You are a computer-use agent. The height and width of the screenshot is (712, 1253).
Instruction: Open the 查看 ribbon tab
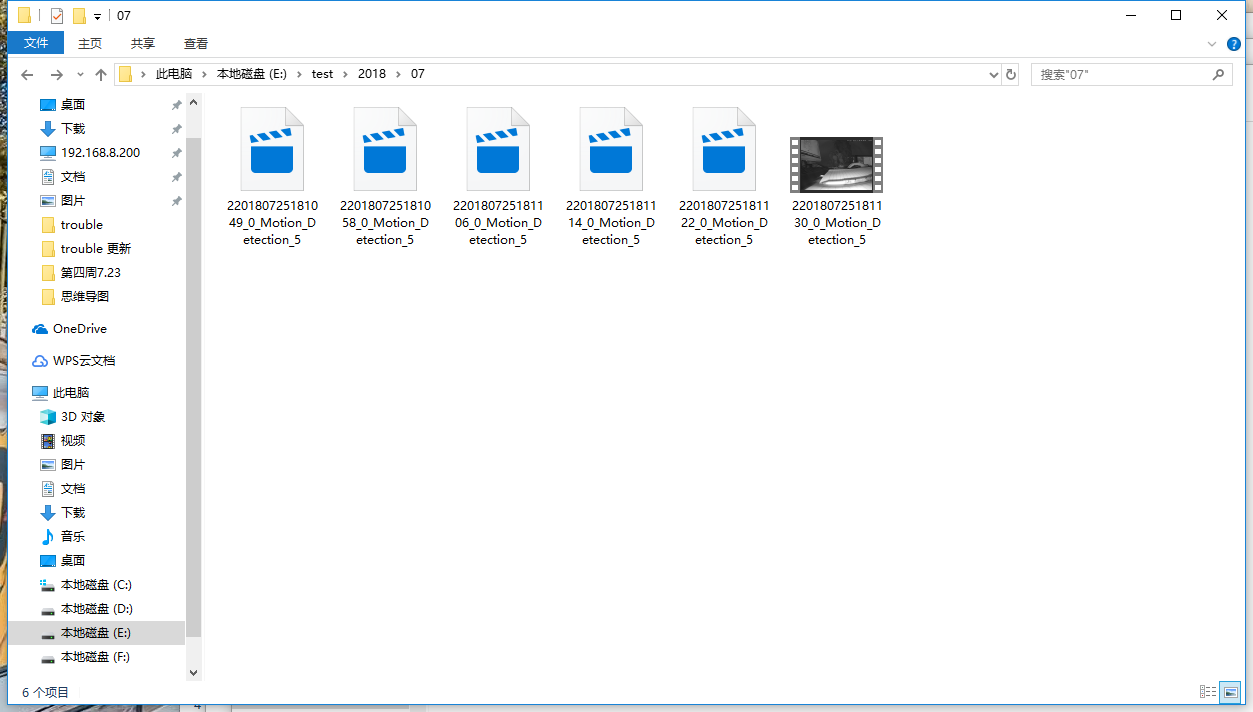coord(196,43)
